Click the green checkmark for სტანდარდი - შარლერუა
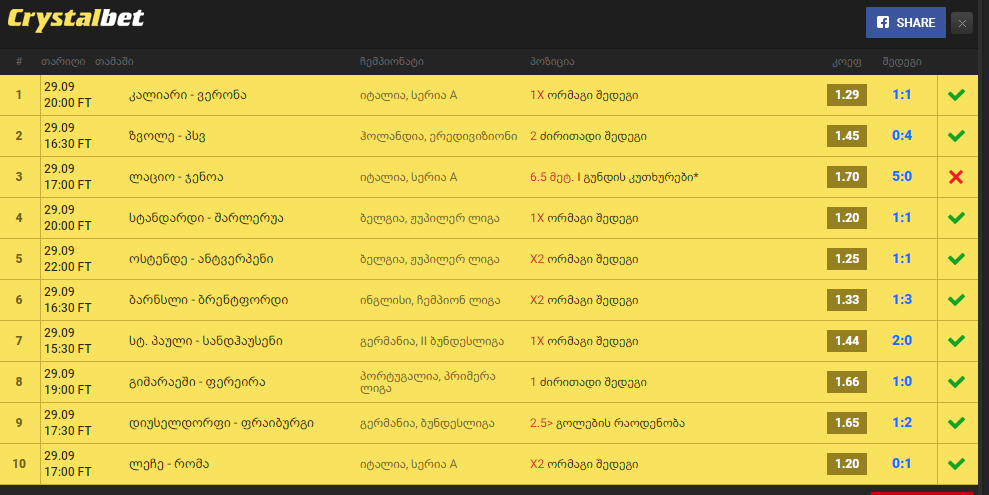Screen dimensions: 989x495 point(956,218)
